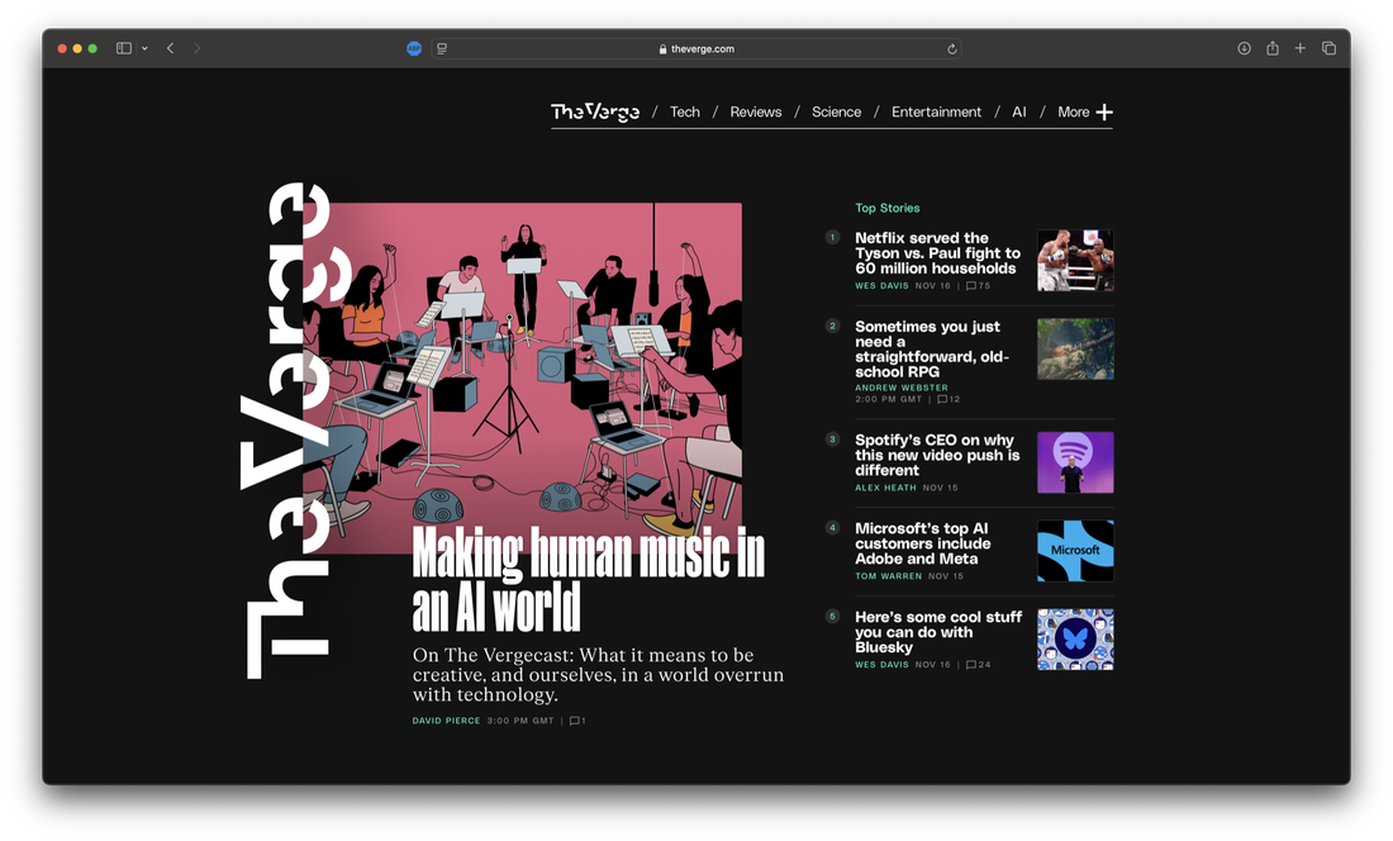Screen dimensions: 1393x841
Task: Open the orchestra illustration hero image
Action: click(522, 377)
